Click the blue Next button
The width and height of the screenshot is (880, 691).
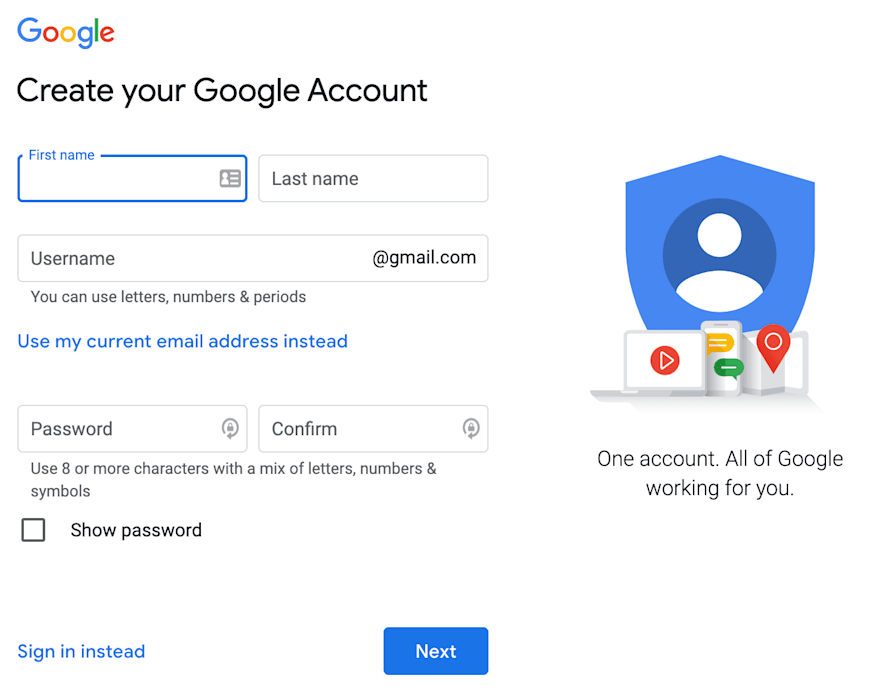[x=436, y=651]
